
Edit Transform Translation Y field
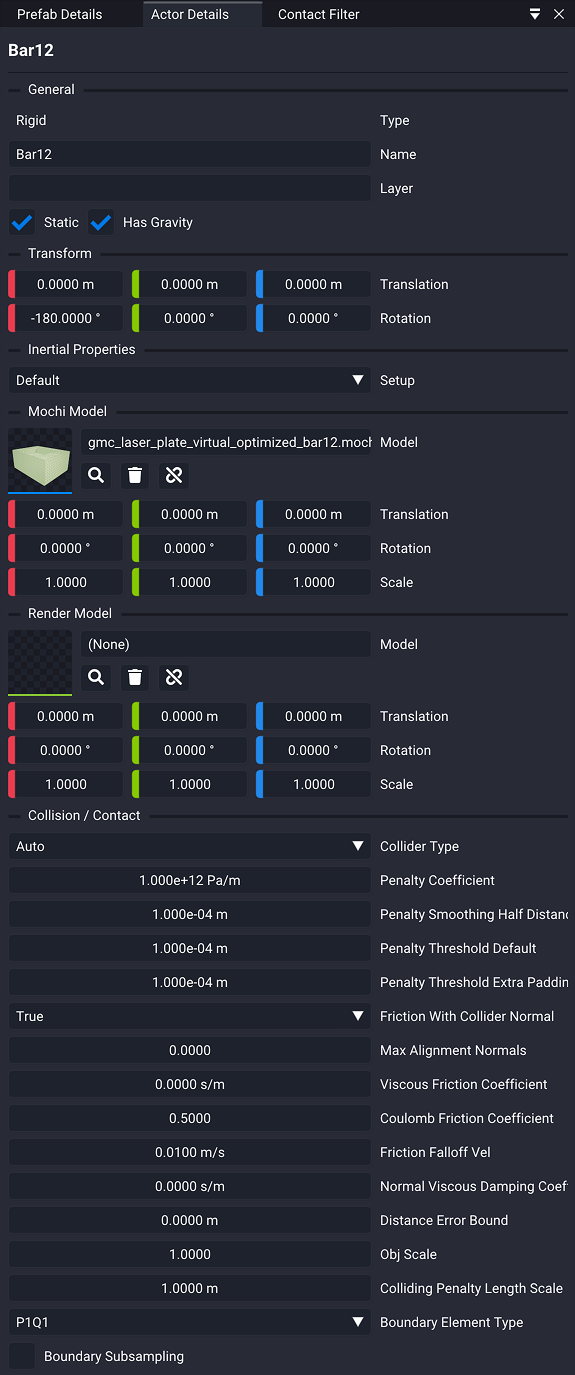[190, 284]
